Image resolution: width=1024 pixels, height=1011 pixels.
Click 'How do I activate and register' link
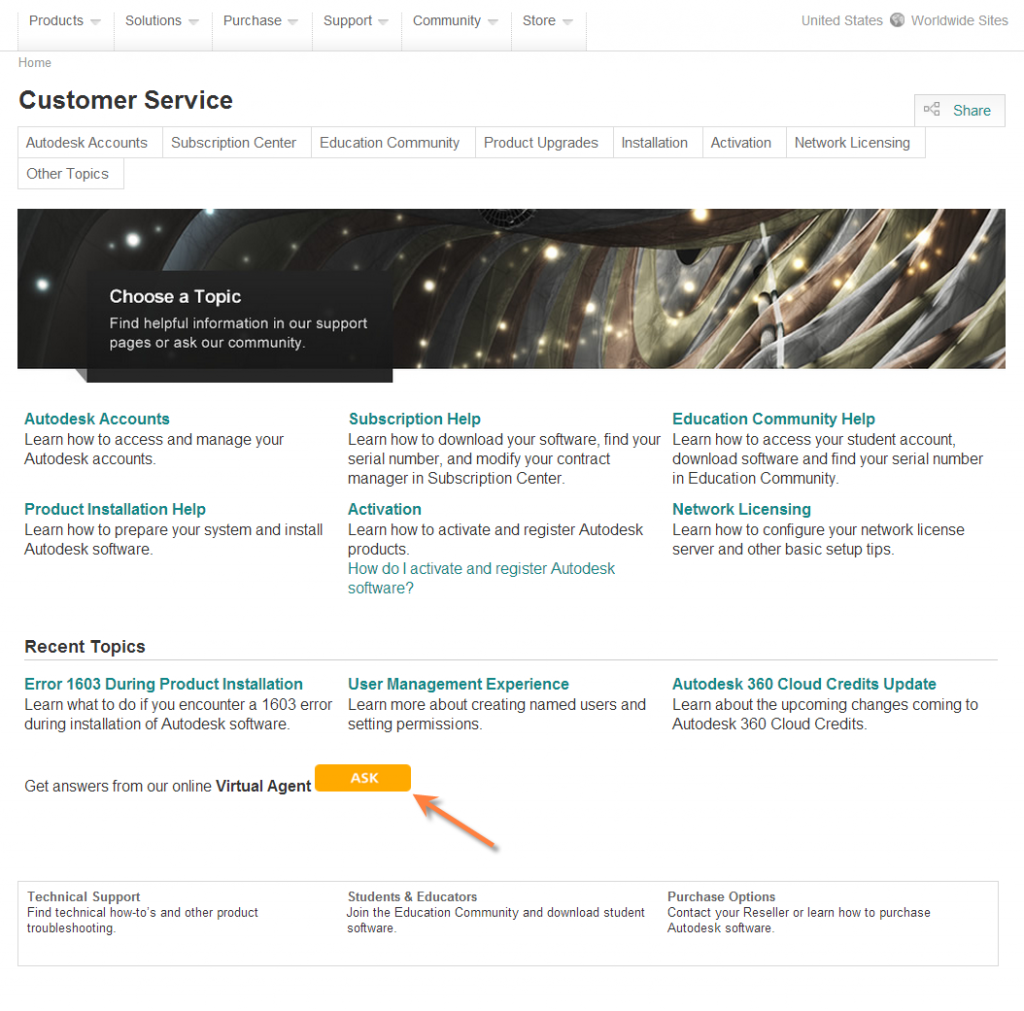tap(481, 578)
